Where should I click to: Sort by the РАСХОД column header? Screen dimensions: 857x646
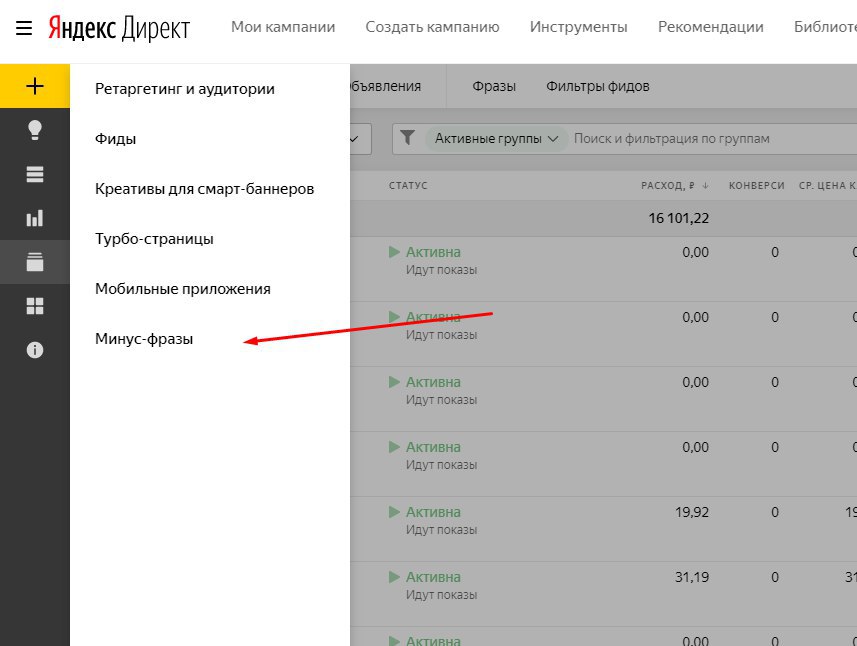[668, 186]
